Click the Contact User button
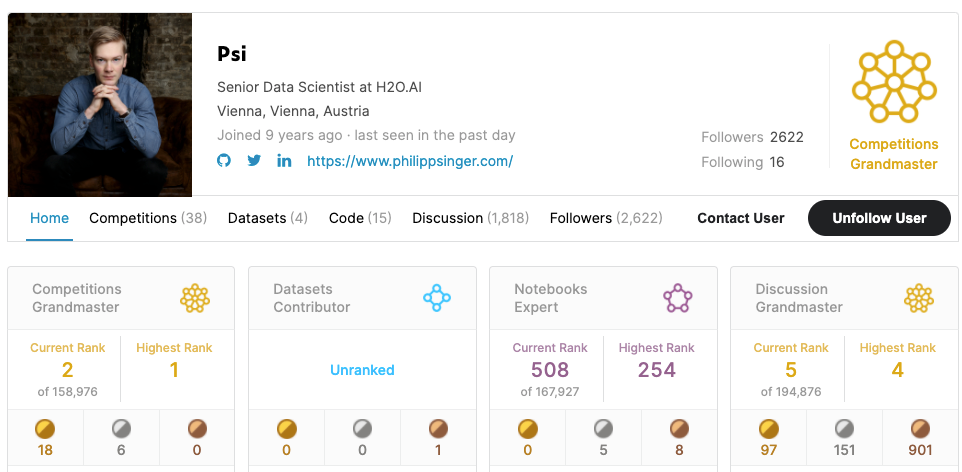962x472 pixels. click(x=740, y=218)
